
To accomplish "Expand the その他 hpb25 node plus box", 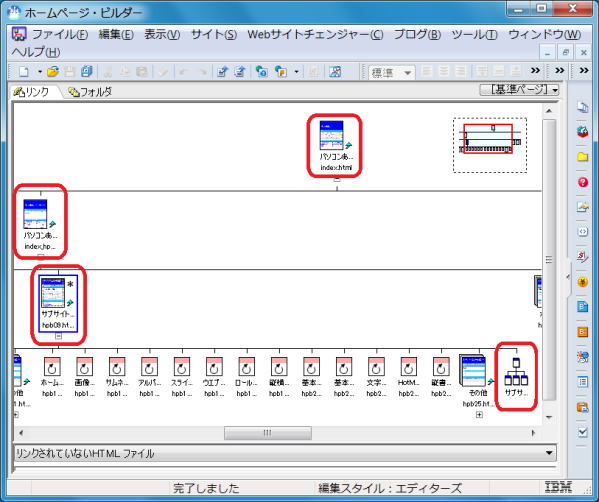I will [479, 415].
